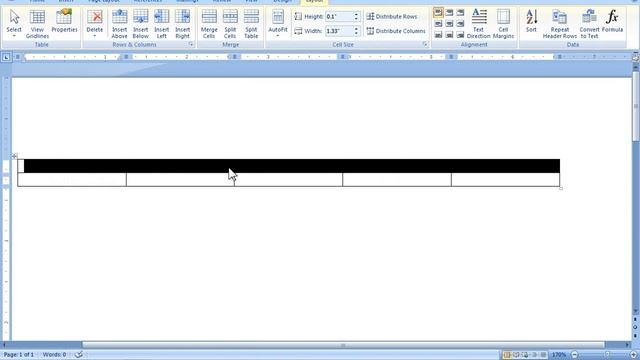This screenshot has width=640, height=360.
Task: Click Words: 0 in status bar
Action: 54,355
